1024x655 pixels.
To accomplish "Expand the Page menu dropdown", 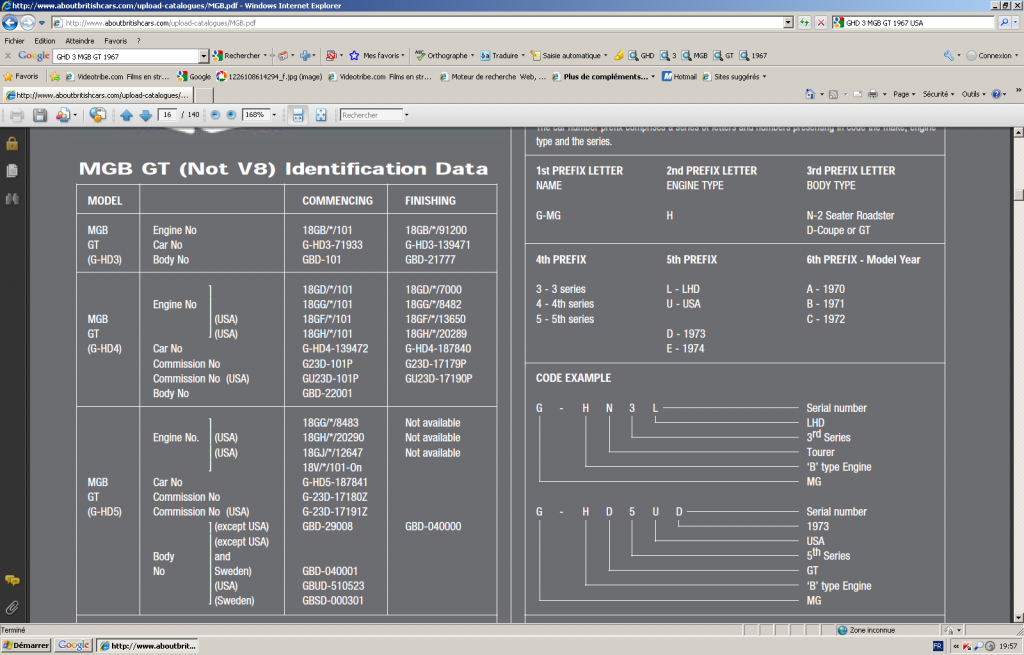I will [x=904, y=94].
